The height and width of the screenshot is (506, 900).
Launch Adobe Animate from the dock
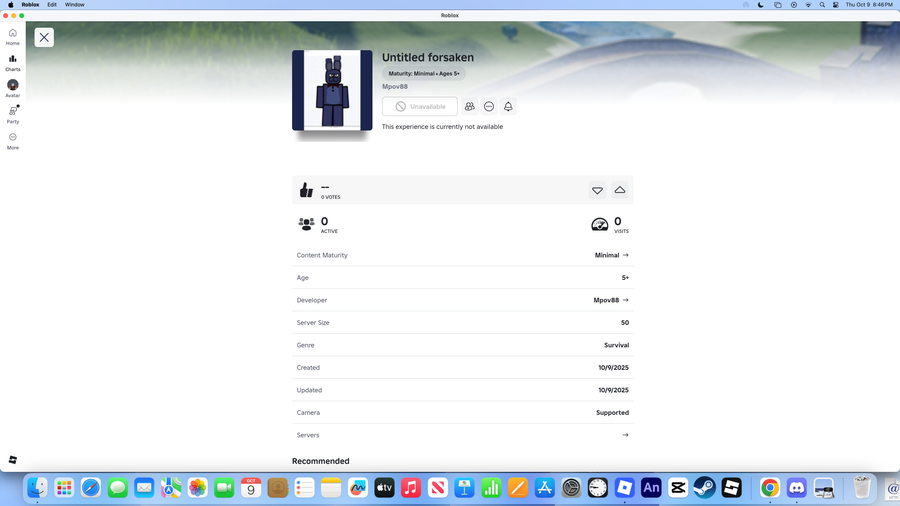[x=651, y=488]
